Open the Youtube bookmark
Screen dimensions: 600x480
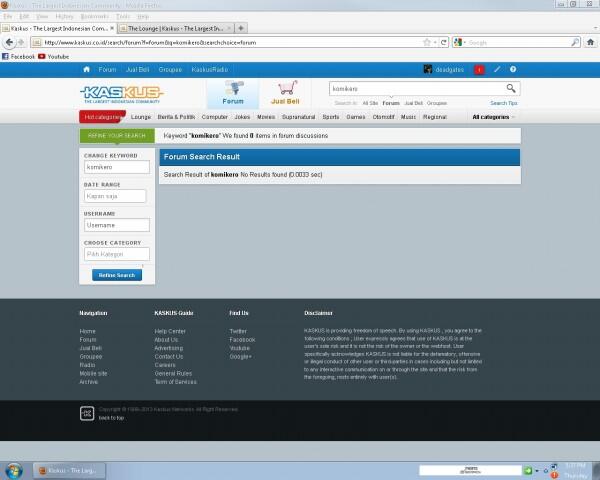[x=54, y=56]
